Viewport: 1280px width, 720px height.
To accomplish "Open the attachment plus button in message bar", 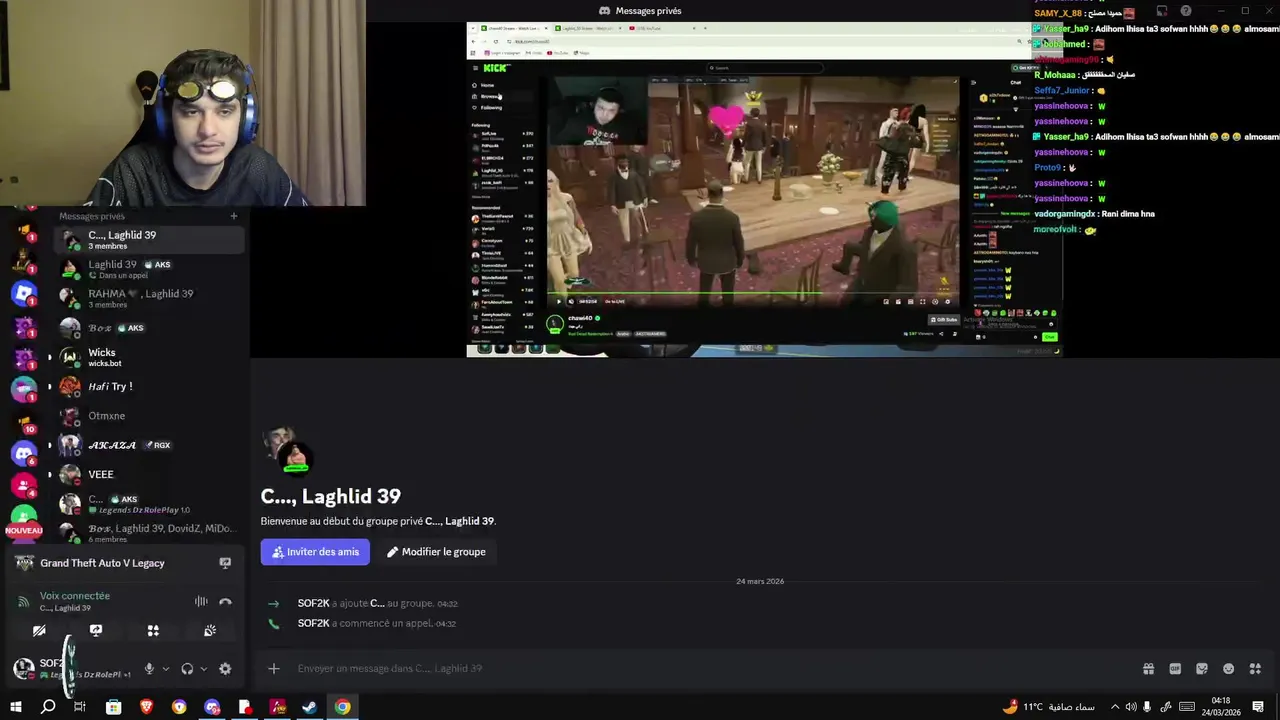I will (x=274, y=669).
